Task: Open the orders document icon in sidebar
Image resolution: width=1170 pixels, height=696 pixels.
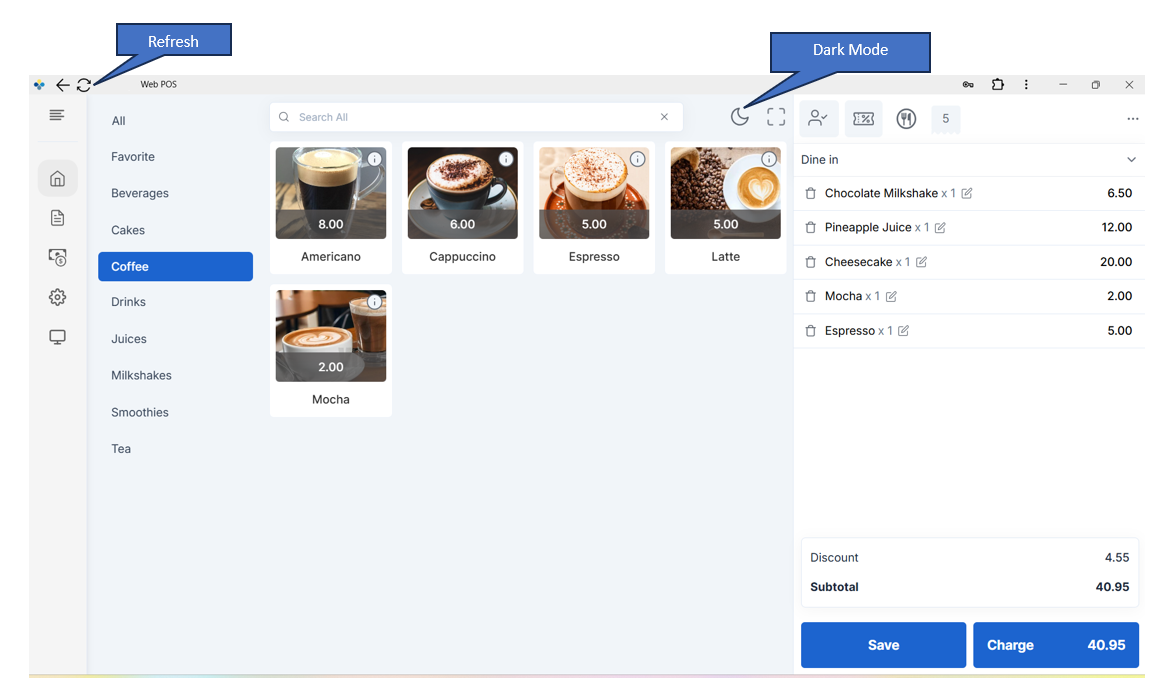Action: tap(57, 218)
